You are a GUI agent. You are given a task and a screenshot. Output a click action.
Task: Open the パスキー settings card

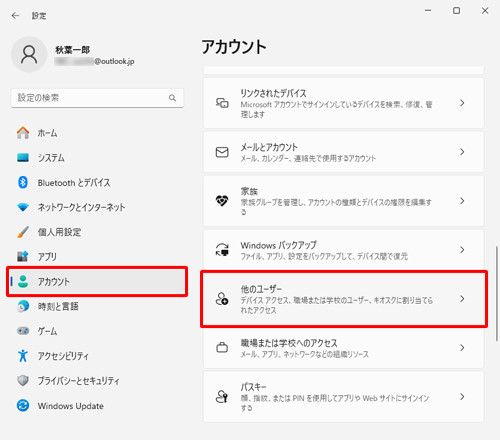(344, 397)
